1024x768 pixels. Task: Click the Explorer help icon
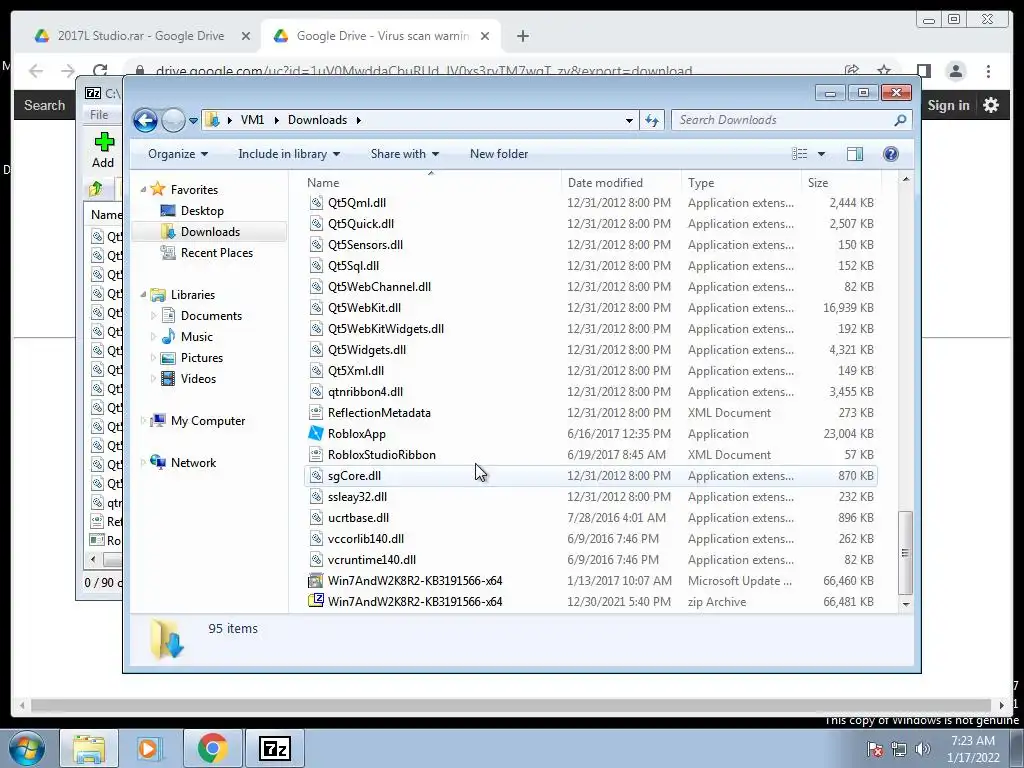pos(891,154)
